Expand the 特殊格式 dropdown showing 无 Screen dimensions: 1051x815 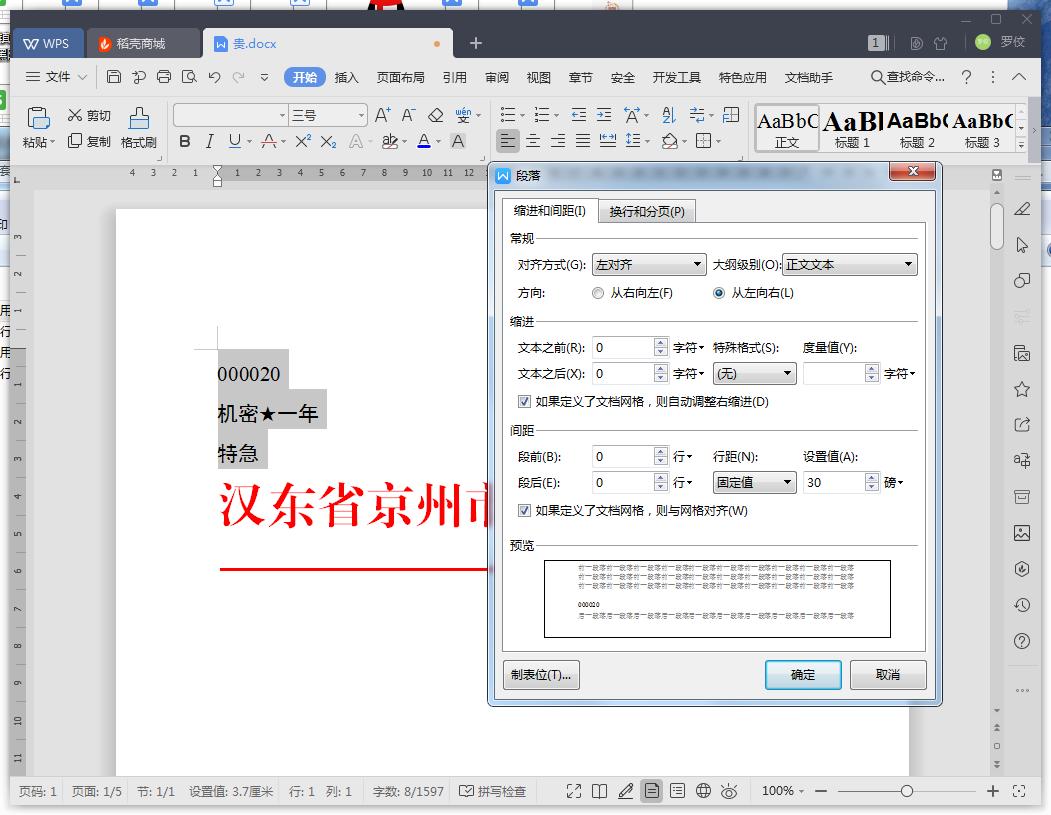pos(754,373)
